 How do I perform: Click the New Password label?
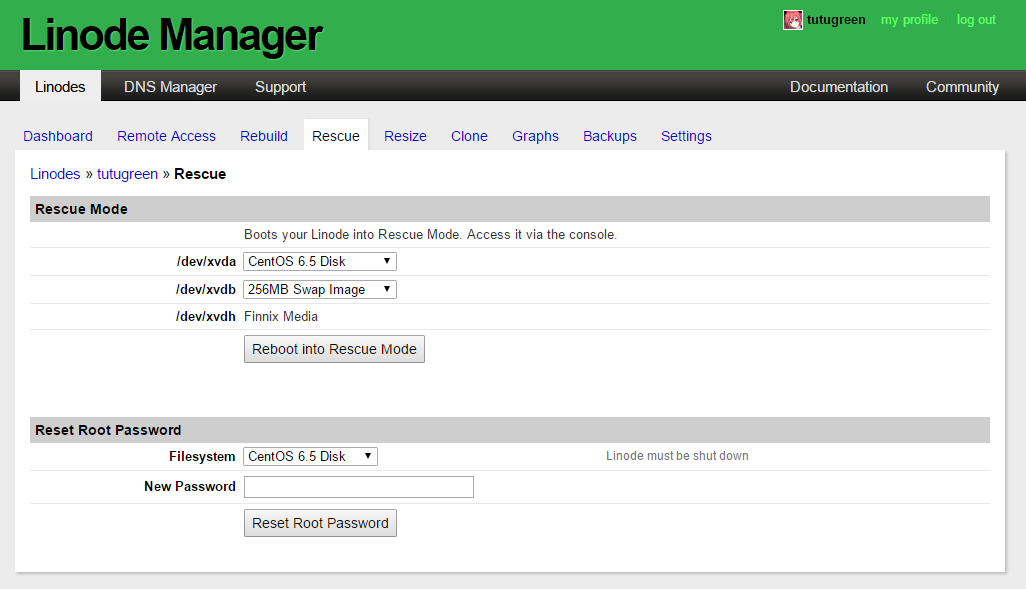[190, 486]
